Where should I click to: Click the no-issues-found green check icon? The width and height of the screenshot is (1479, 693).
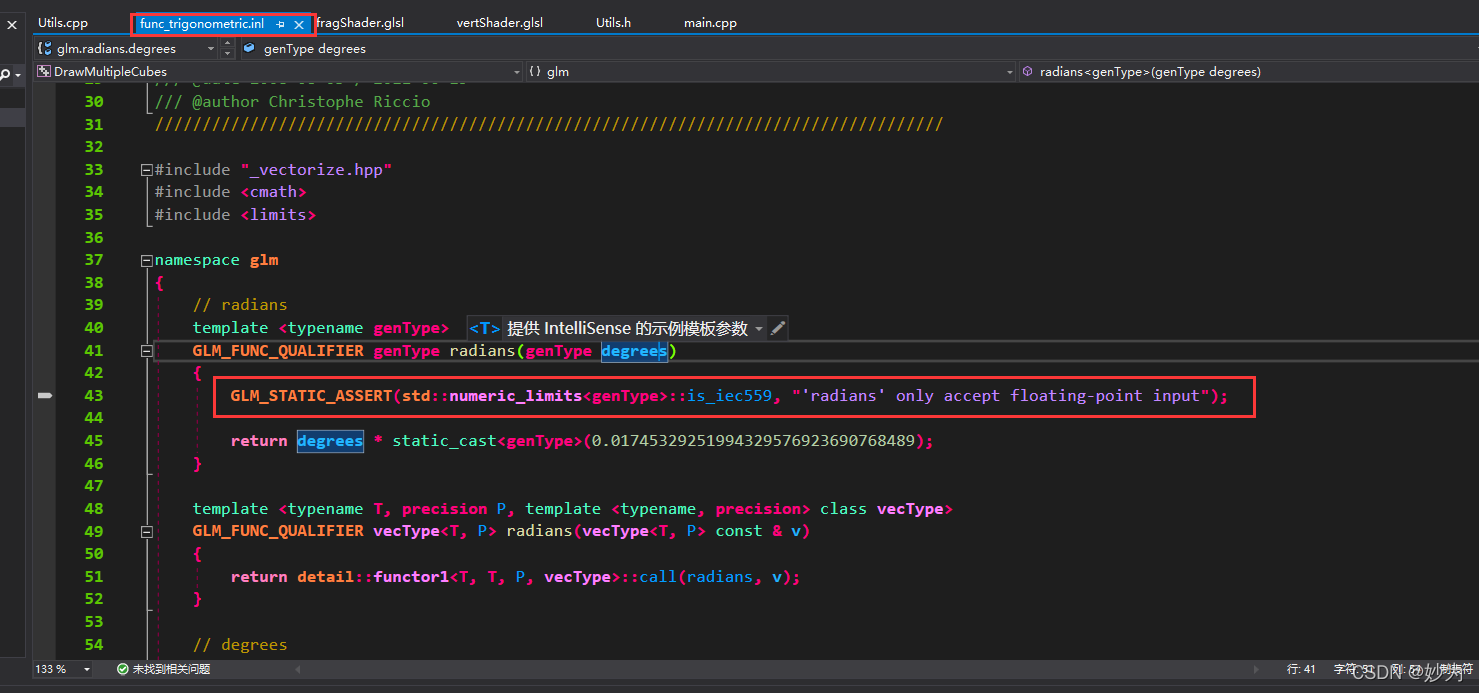122,669
